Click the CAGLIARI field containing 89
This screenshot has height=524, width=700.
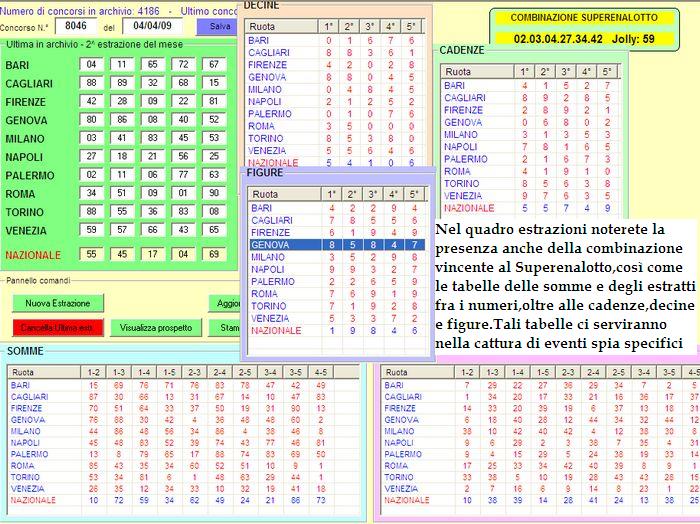pyautogui.click(x=122, y=83)
